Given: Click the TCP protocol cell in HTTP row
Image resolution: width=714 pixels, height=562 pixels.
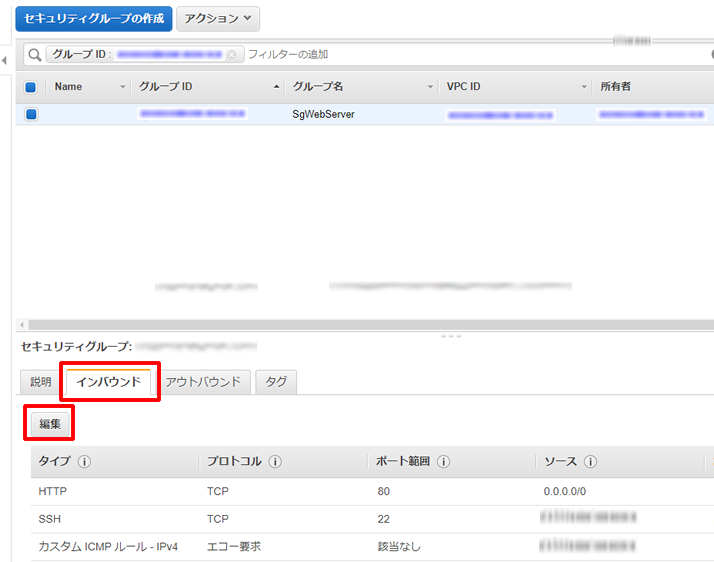Looking at the screenshot, I should point(218,491).
